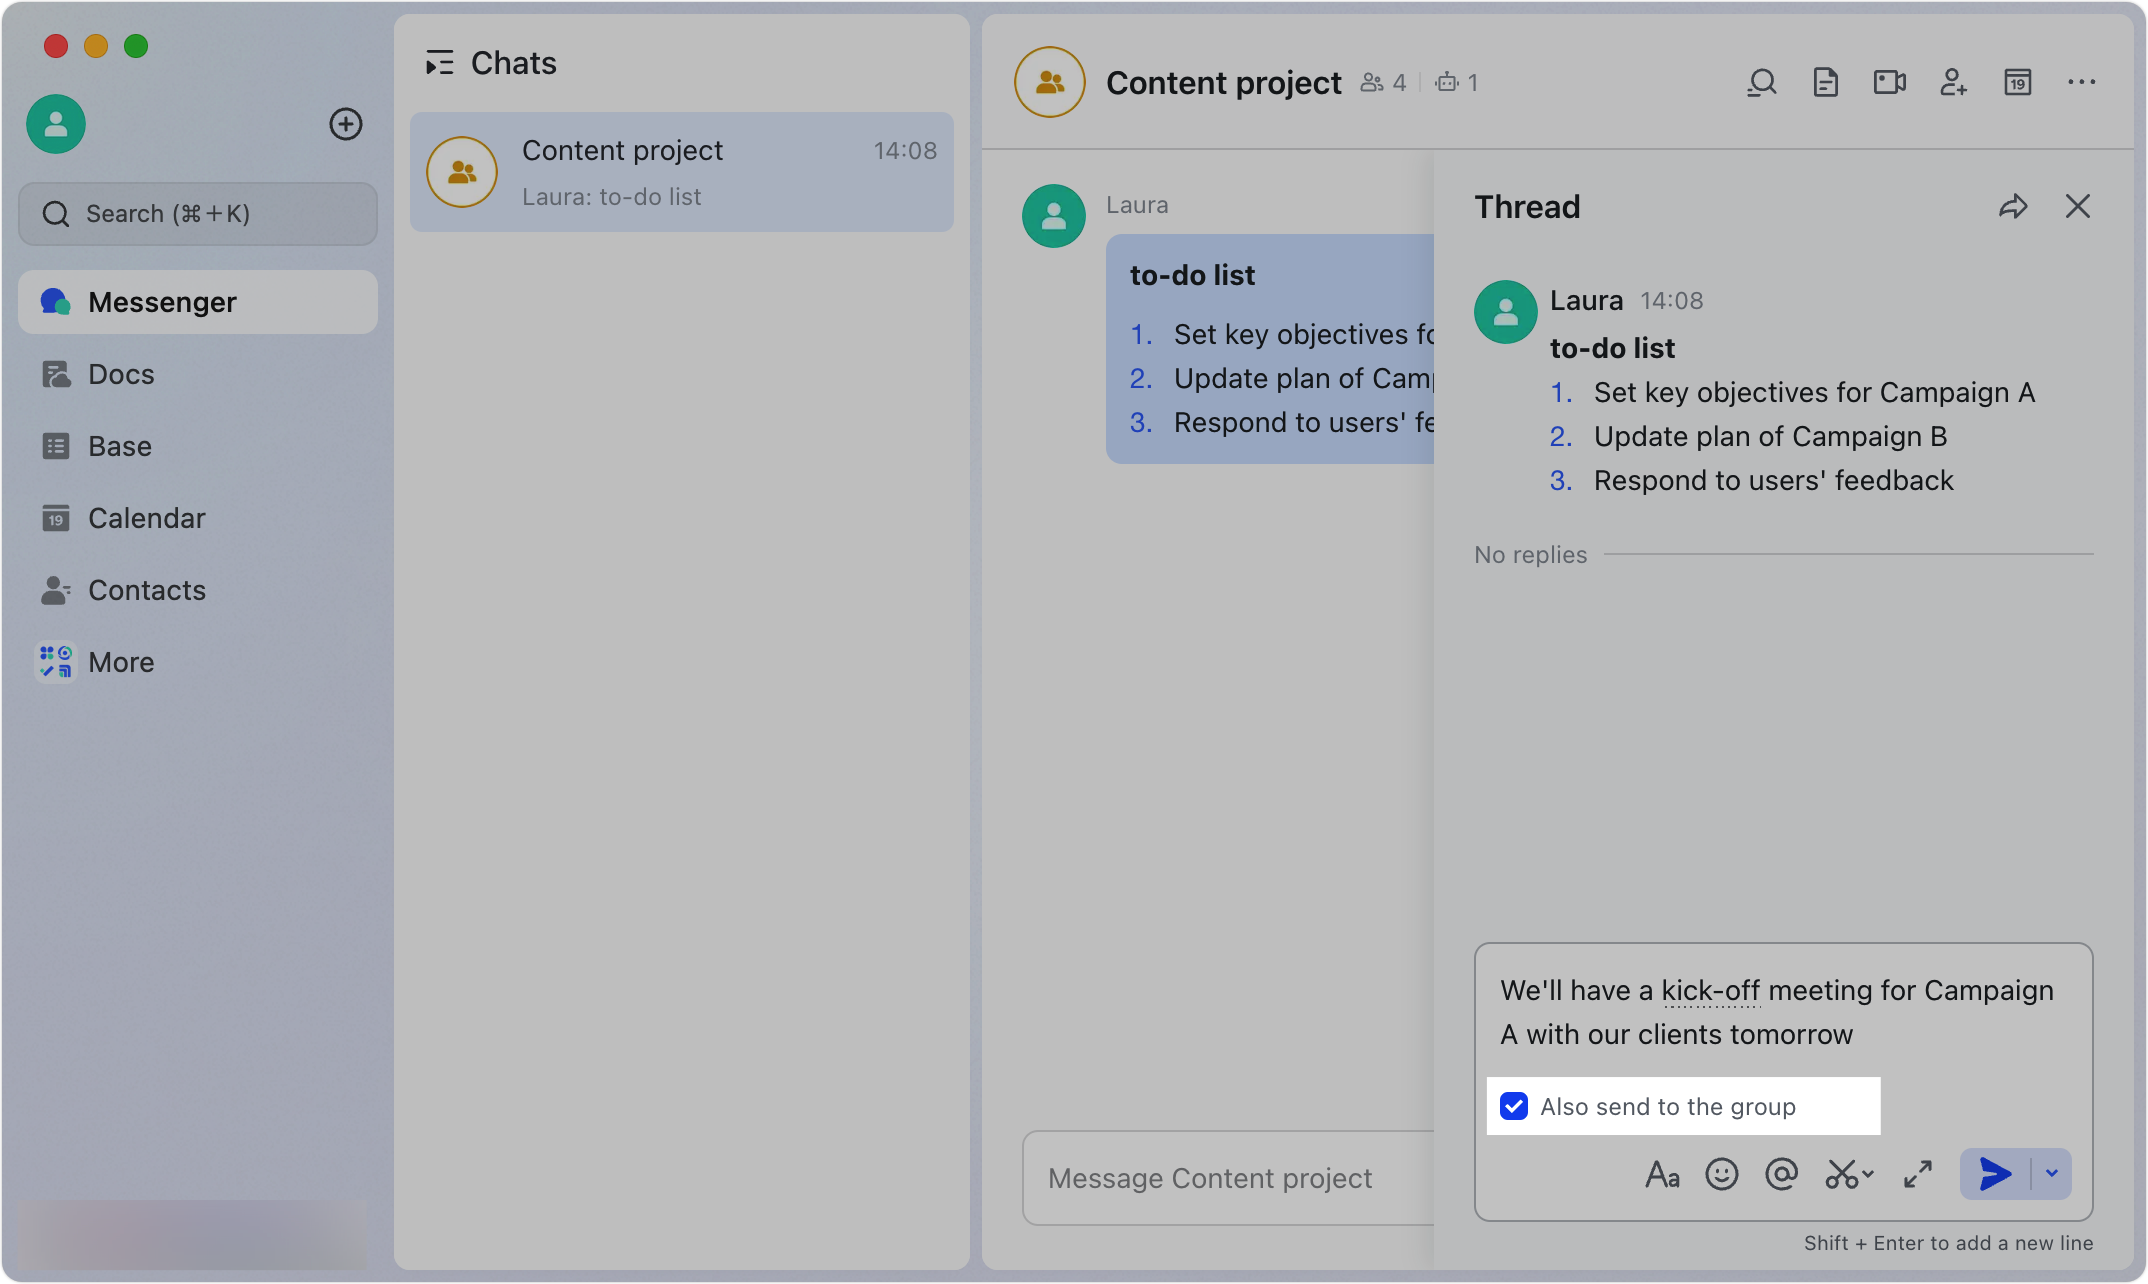Open the emoji picker in thread reply

[x=1722, y=1174]
